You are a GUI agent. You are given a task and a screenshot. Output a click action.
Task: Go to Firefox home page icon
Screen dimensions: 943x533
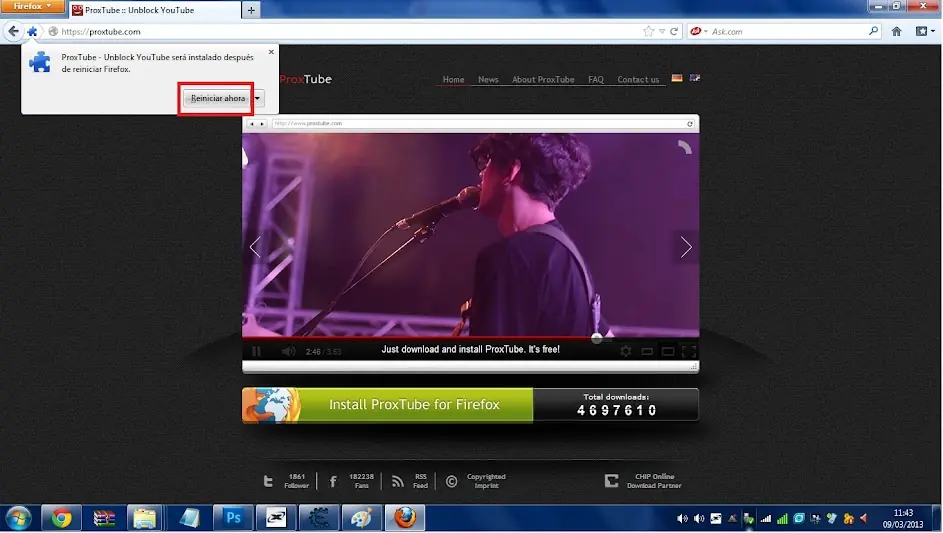[897, 31]
